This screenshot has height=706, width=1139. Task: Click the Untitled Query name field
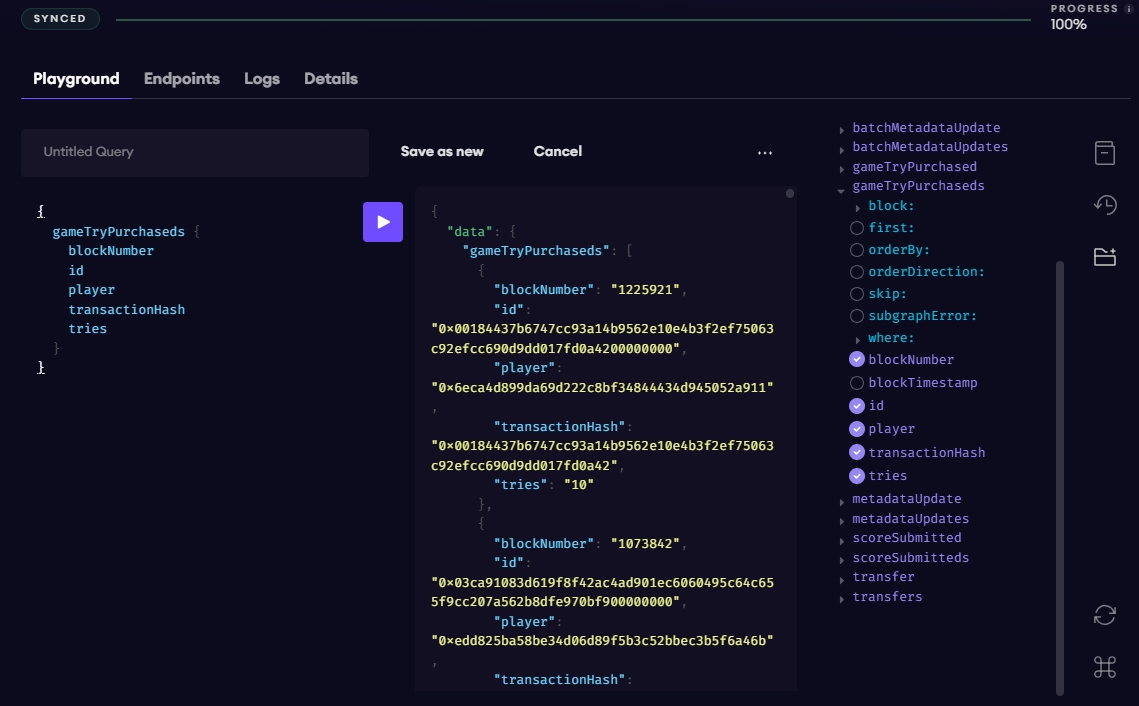195,152
